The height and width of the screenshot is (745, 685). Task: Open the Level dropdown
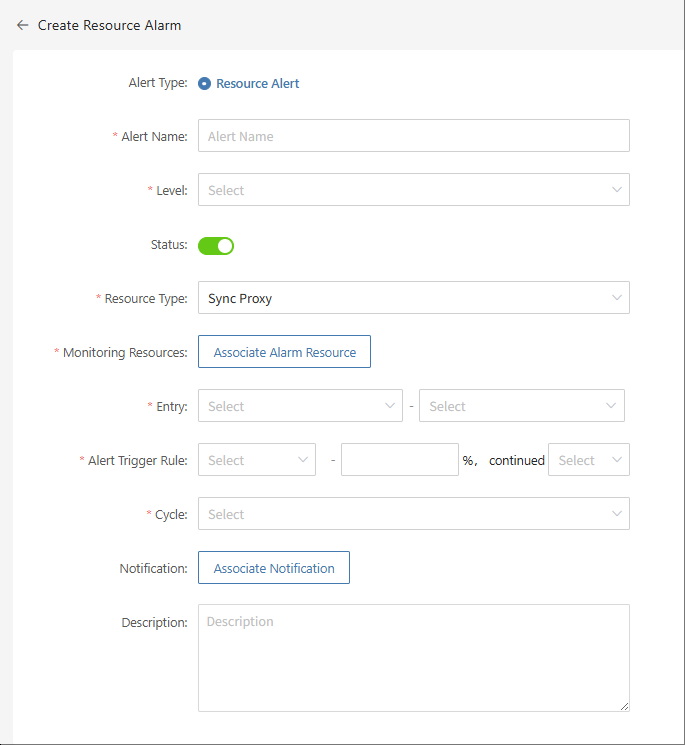coord(414,190)
